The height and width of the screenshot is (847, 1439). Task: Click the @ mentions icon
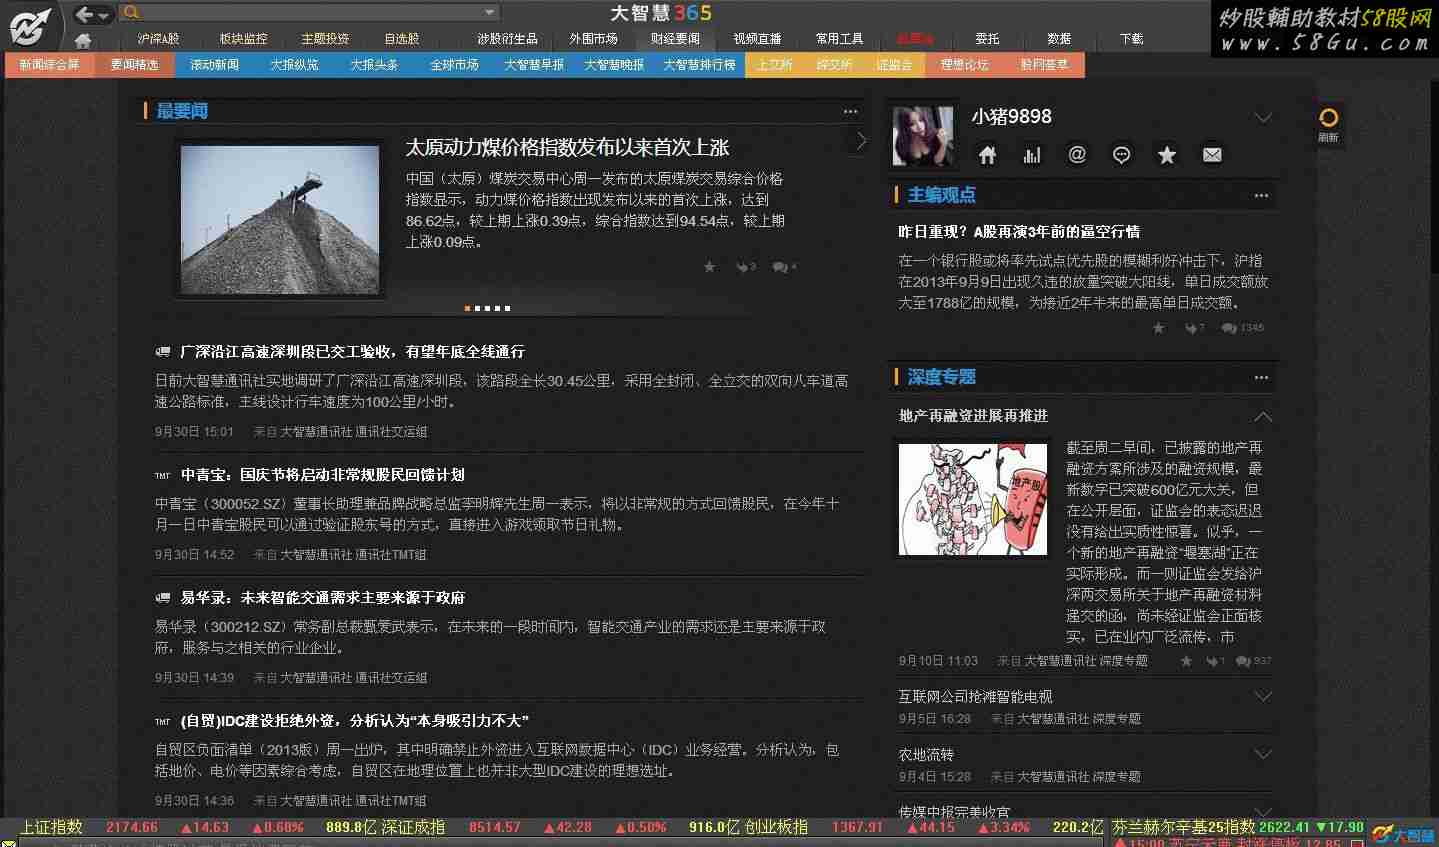click(x=1077, y=155)
